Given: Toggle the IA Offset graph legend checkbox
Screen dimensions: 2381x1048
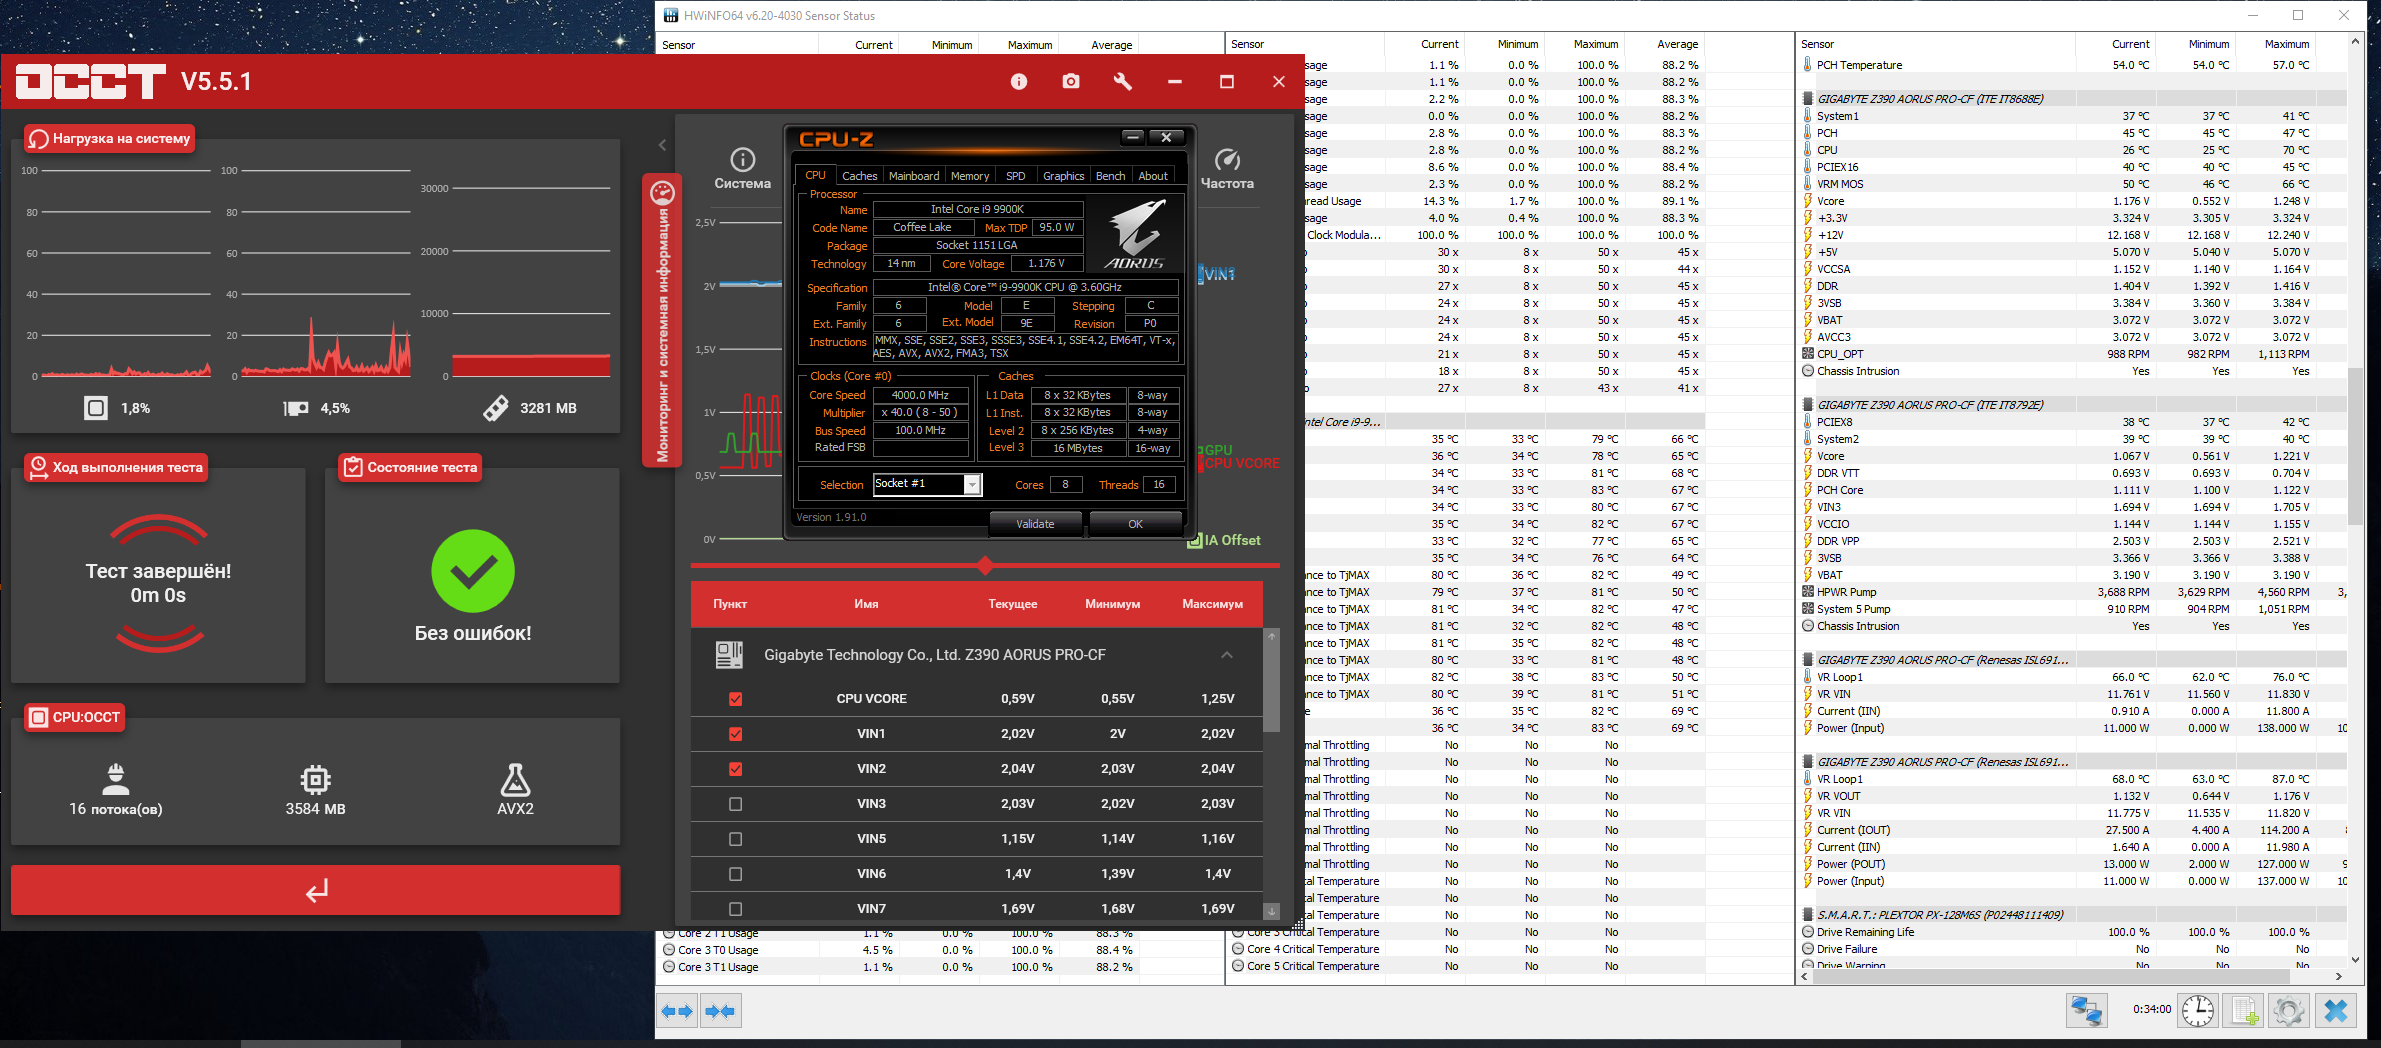Looking at the screenshot, I should [x=1194, y=541].
